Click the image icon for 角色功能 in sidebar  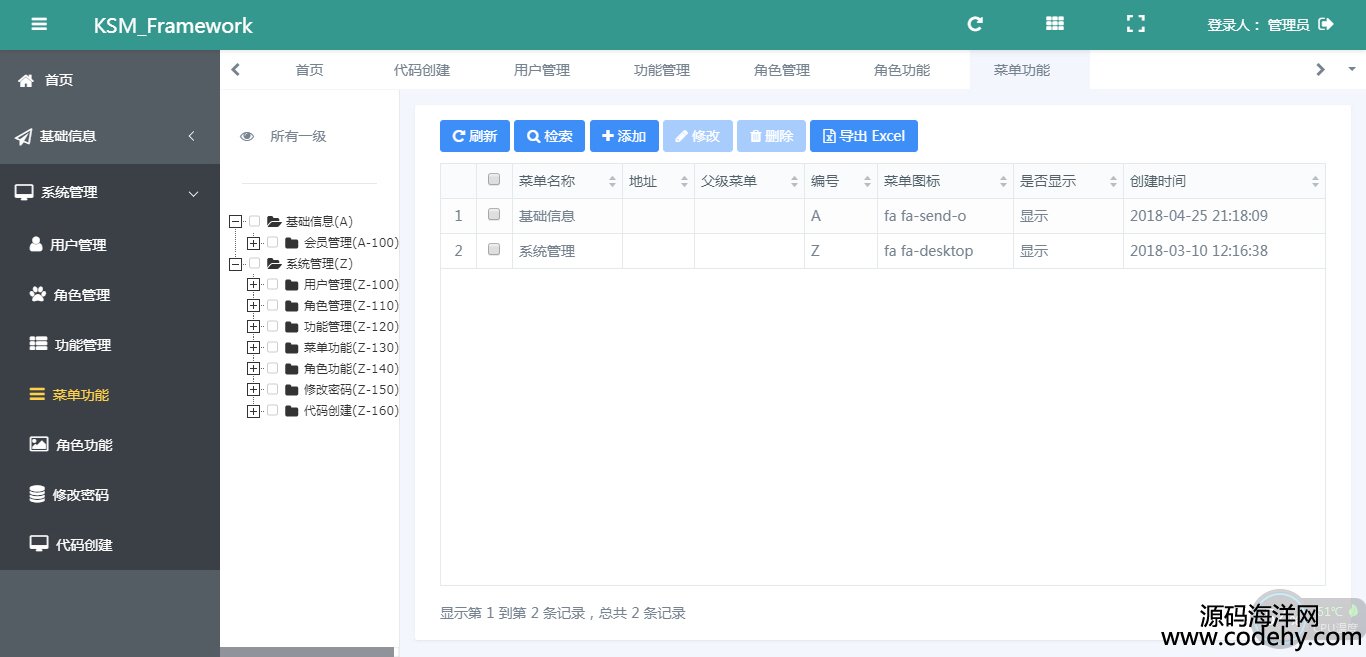39,444
